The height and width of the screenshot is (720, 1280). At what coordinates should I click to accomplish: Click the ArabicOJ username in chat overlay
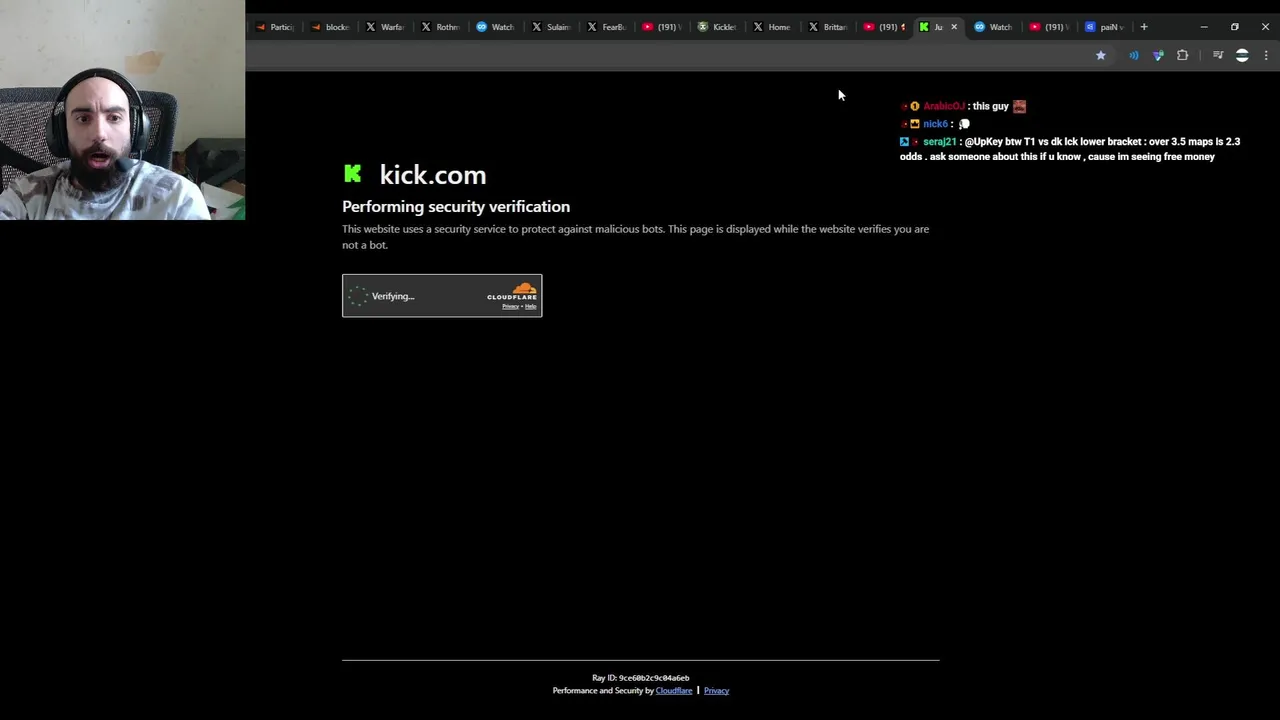pyautogui.click(x=944, y=106)
